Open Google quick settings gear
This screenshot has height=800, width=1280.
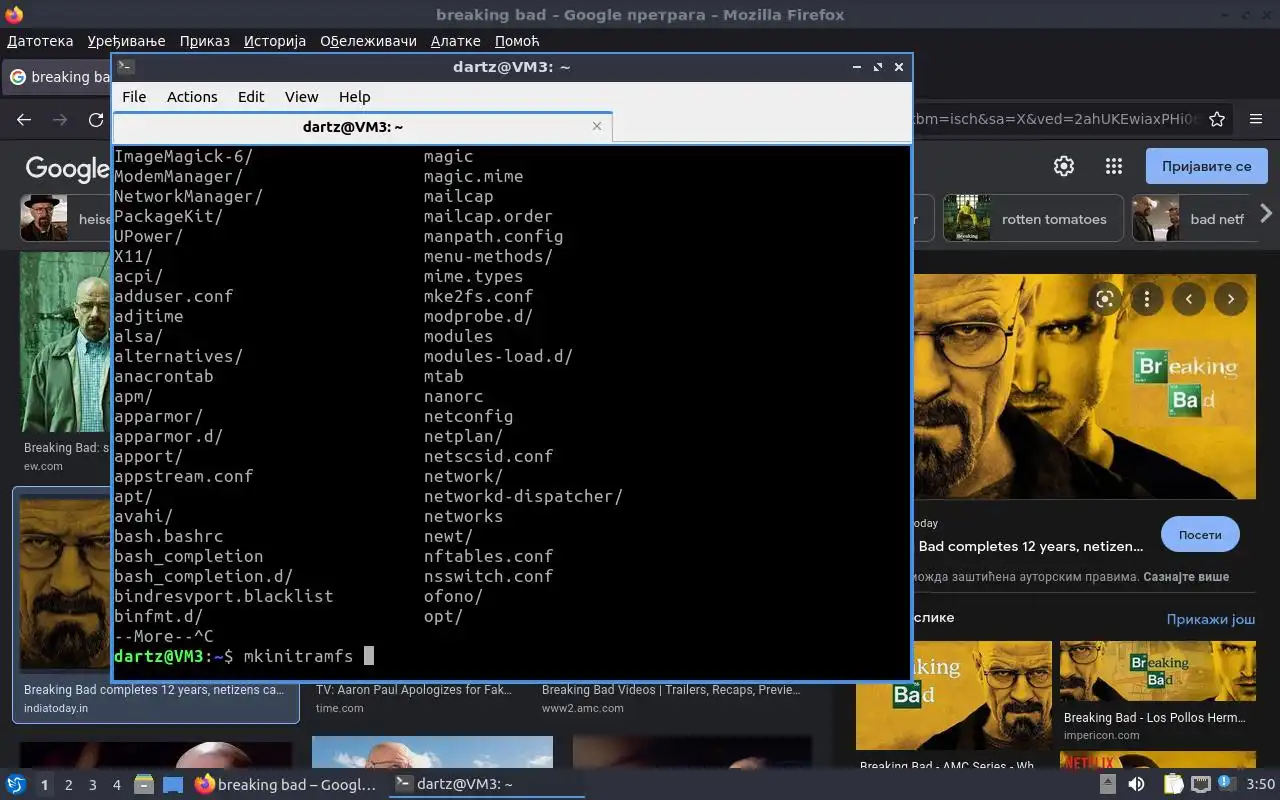tap(1064, 166)
